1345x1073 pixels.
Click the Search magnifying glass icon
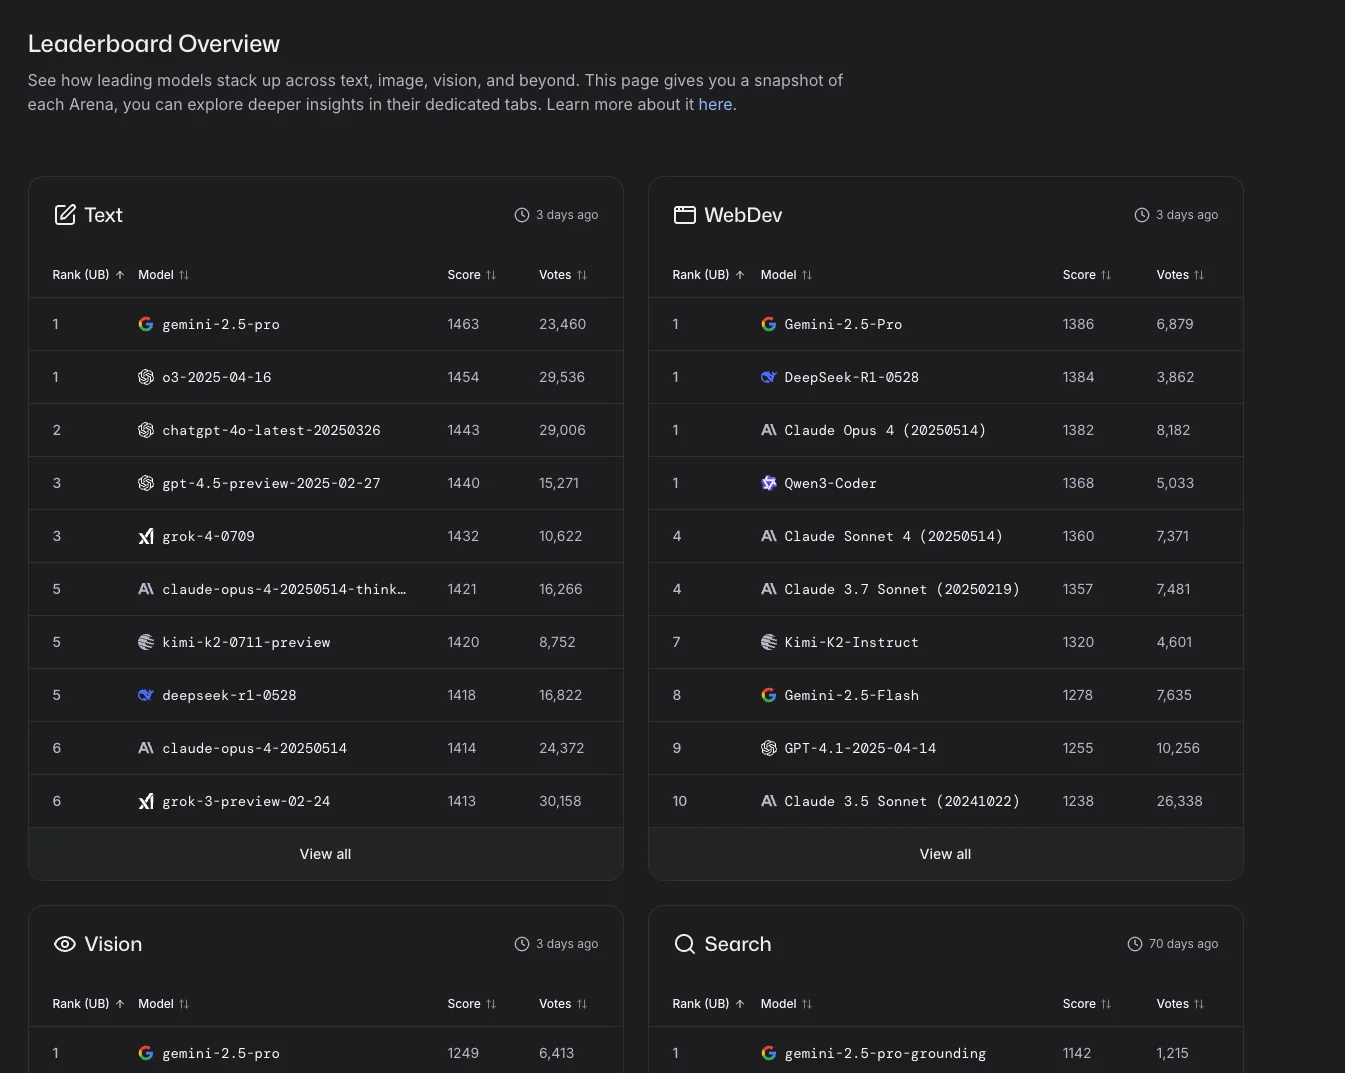coord(684,944)
